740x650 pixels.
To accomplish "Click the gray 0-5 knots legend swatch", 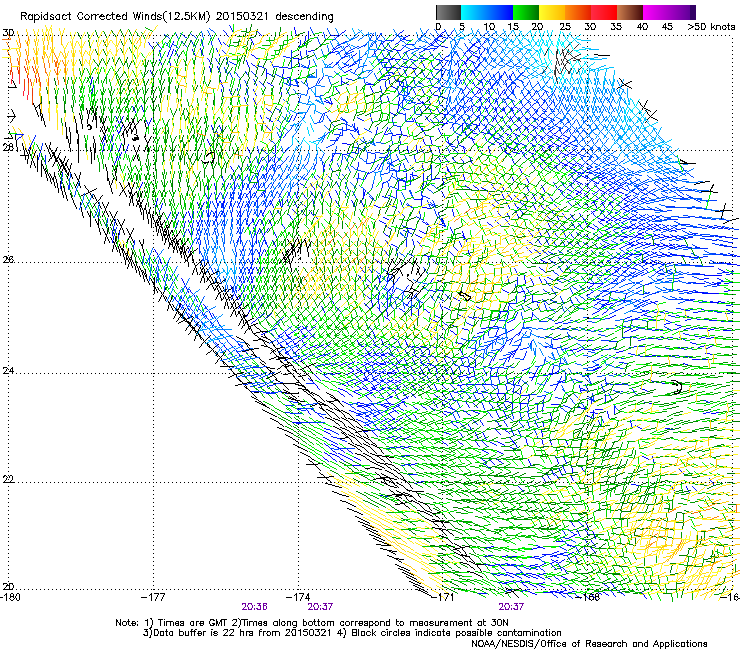I will [448, 12].
